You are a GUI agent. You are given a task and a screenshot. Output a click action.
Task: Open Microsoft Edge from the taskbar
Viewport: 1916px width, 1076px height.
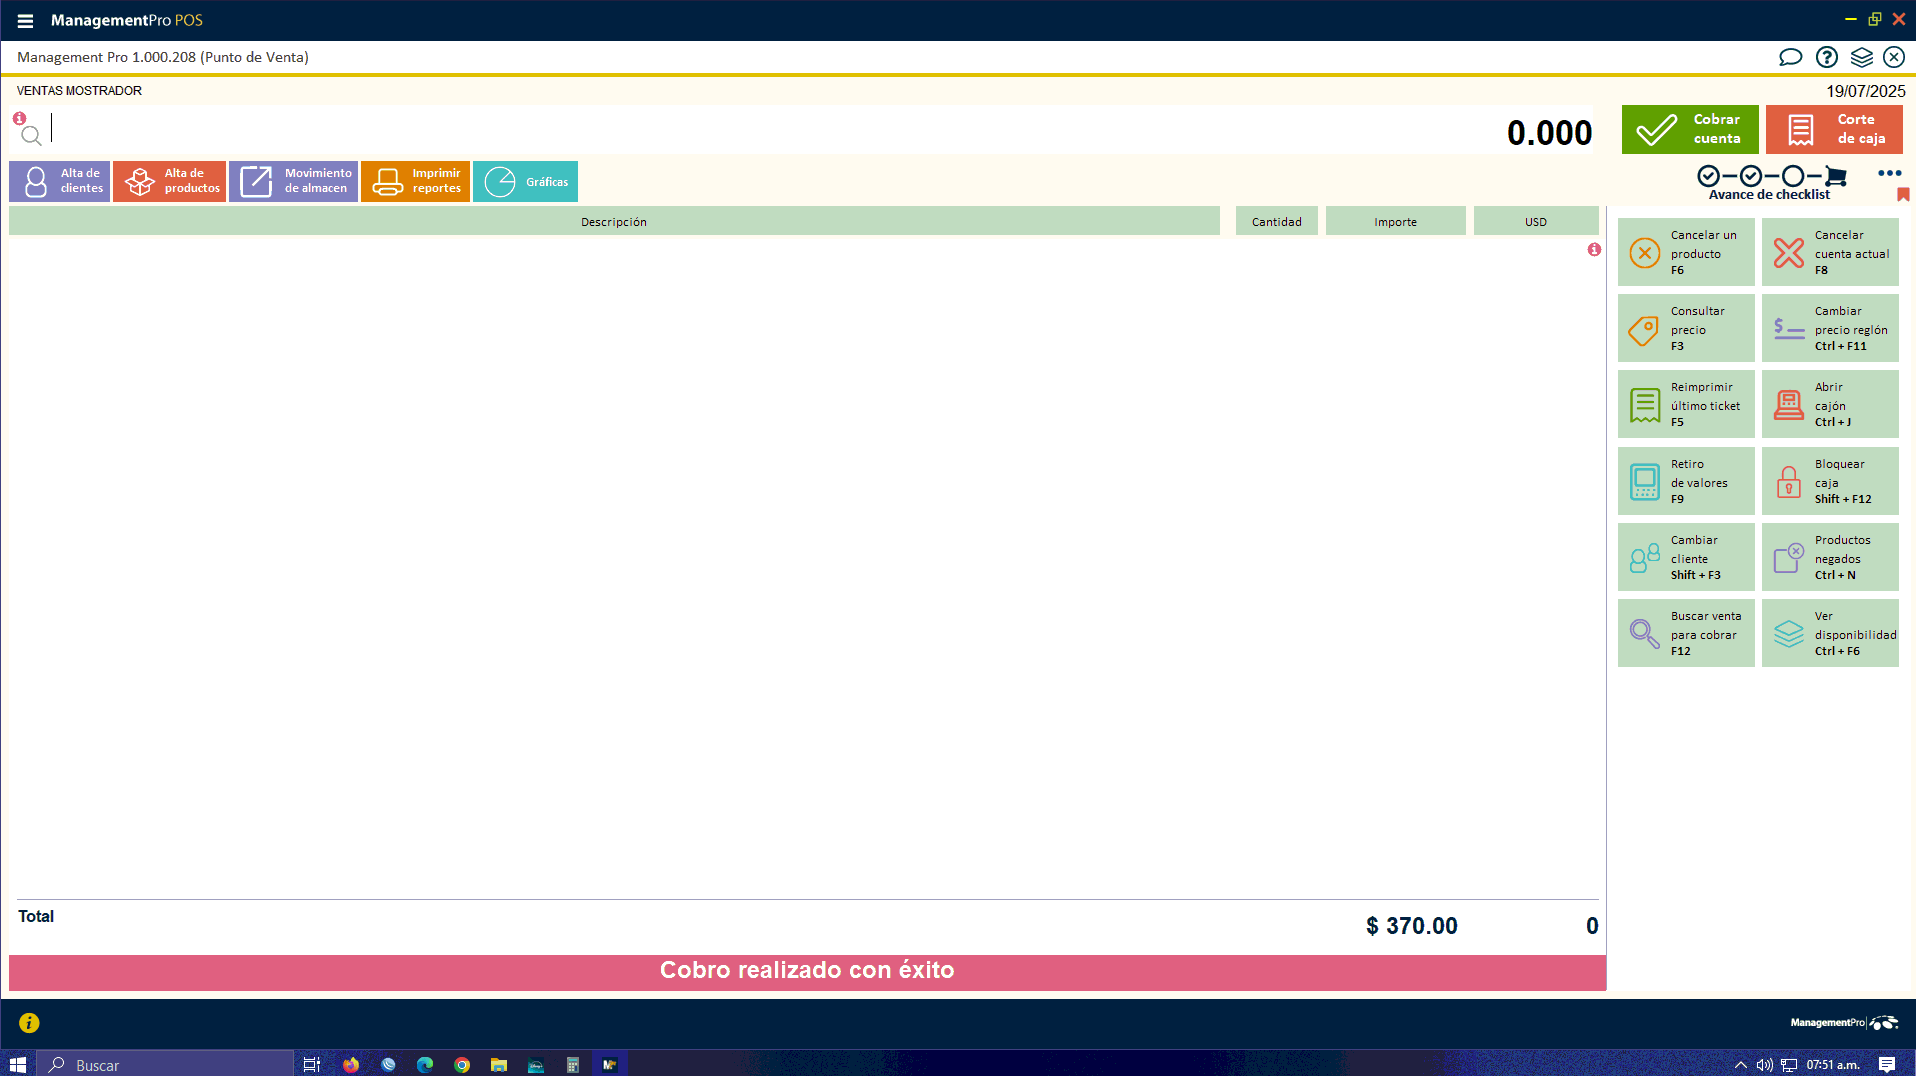(x=425, y=1064)
